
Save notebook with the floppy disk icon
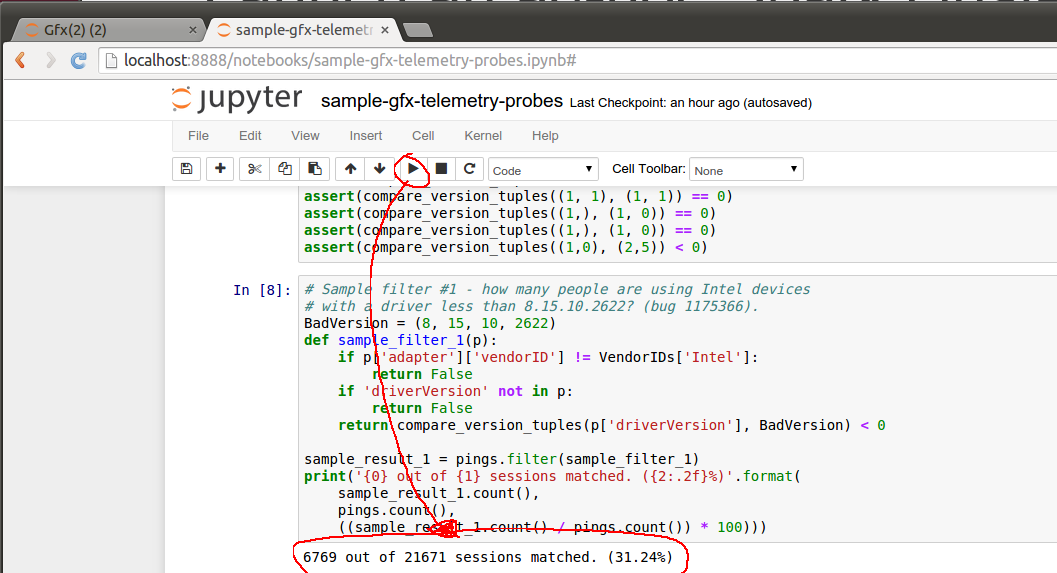[187, 169]
